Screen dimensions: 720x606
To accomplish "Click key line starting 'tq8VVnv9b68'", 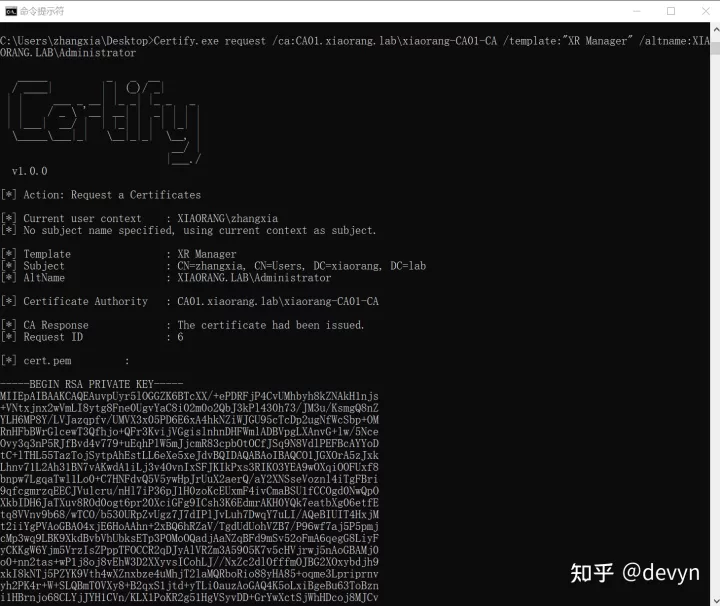I will click(189, 515).
